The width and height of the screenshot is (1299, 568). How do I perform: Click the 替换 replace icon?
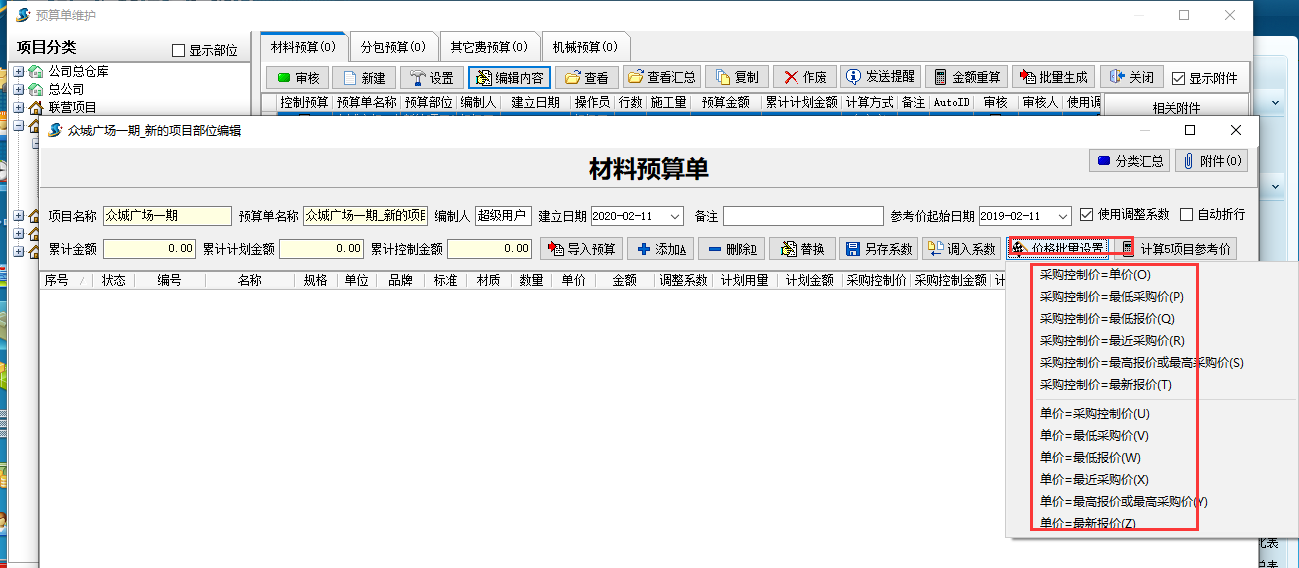788,249
